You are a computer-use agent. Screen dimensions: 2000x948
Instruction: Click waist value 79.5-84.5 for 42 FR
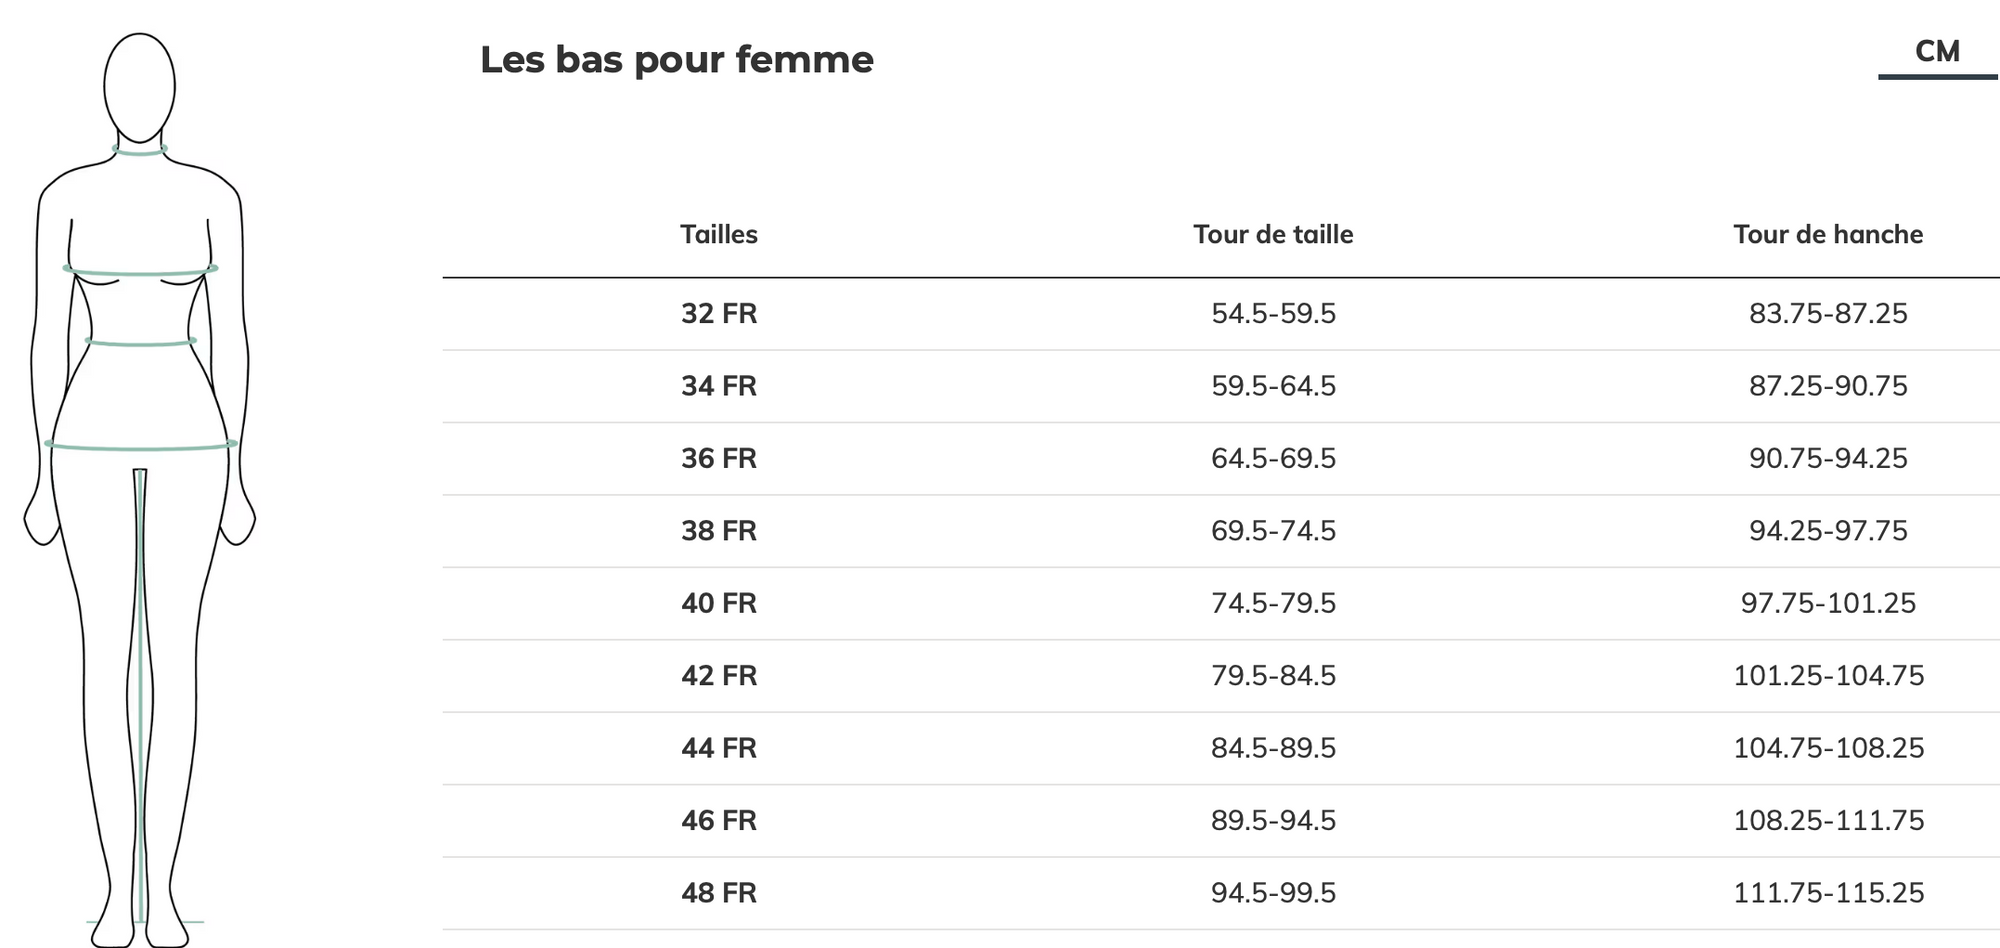point(1273,676)
